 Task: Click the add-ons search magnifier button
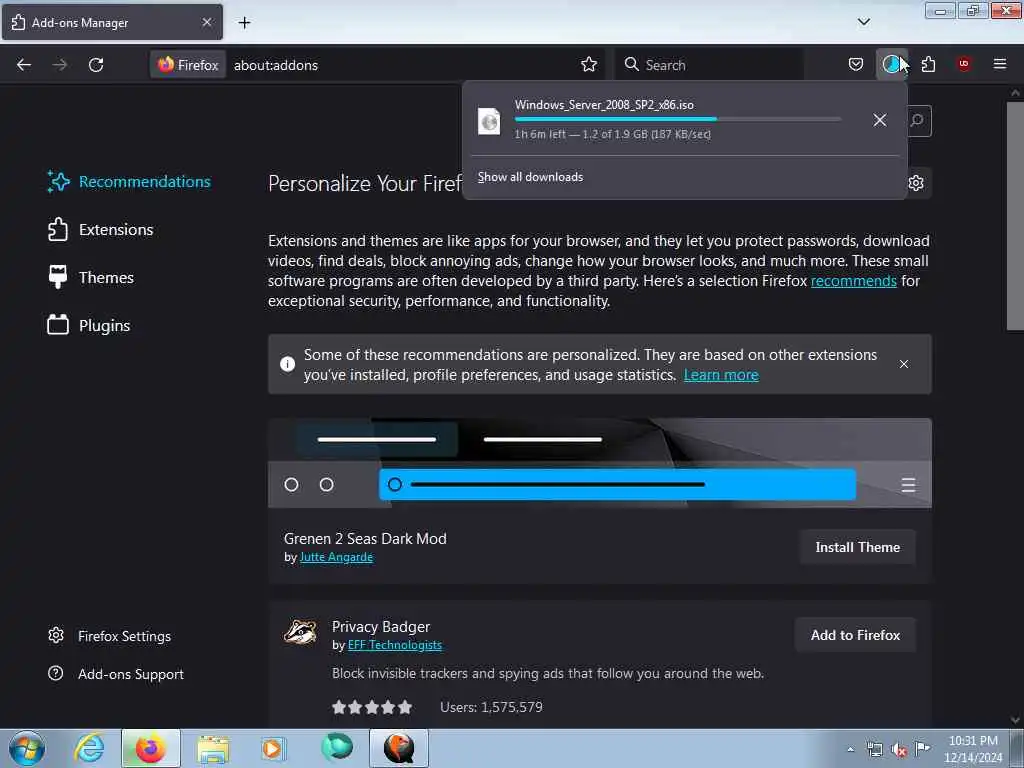[x=918, y=120]
